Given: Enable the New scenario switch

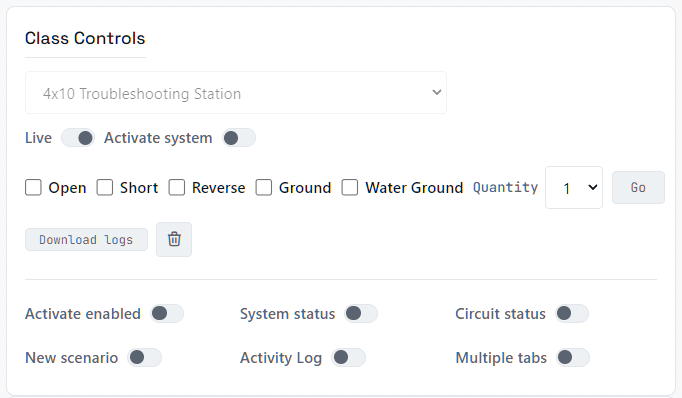Looking at the screenshot, I should [144, 358].
